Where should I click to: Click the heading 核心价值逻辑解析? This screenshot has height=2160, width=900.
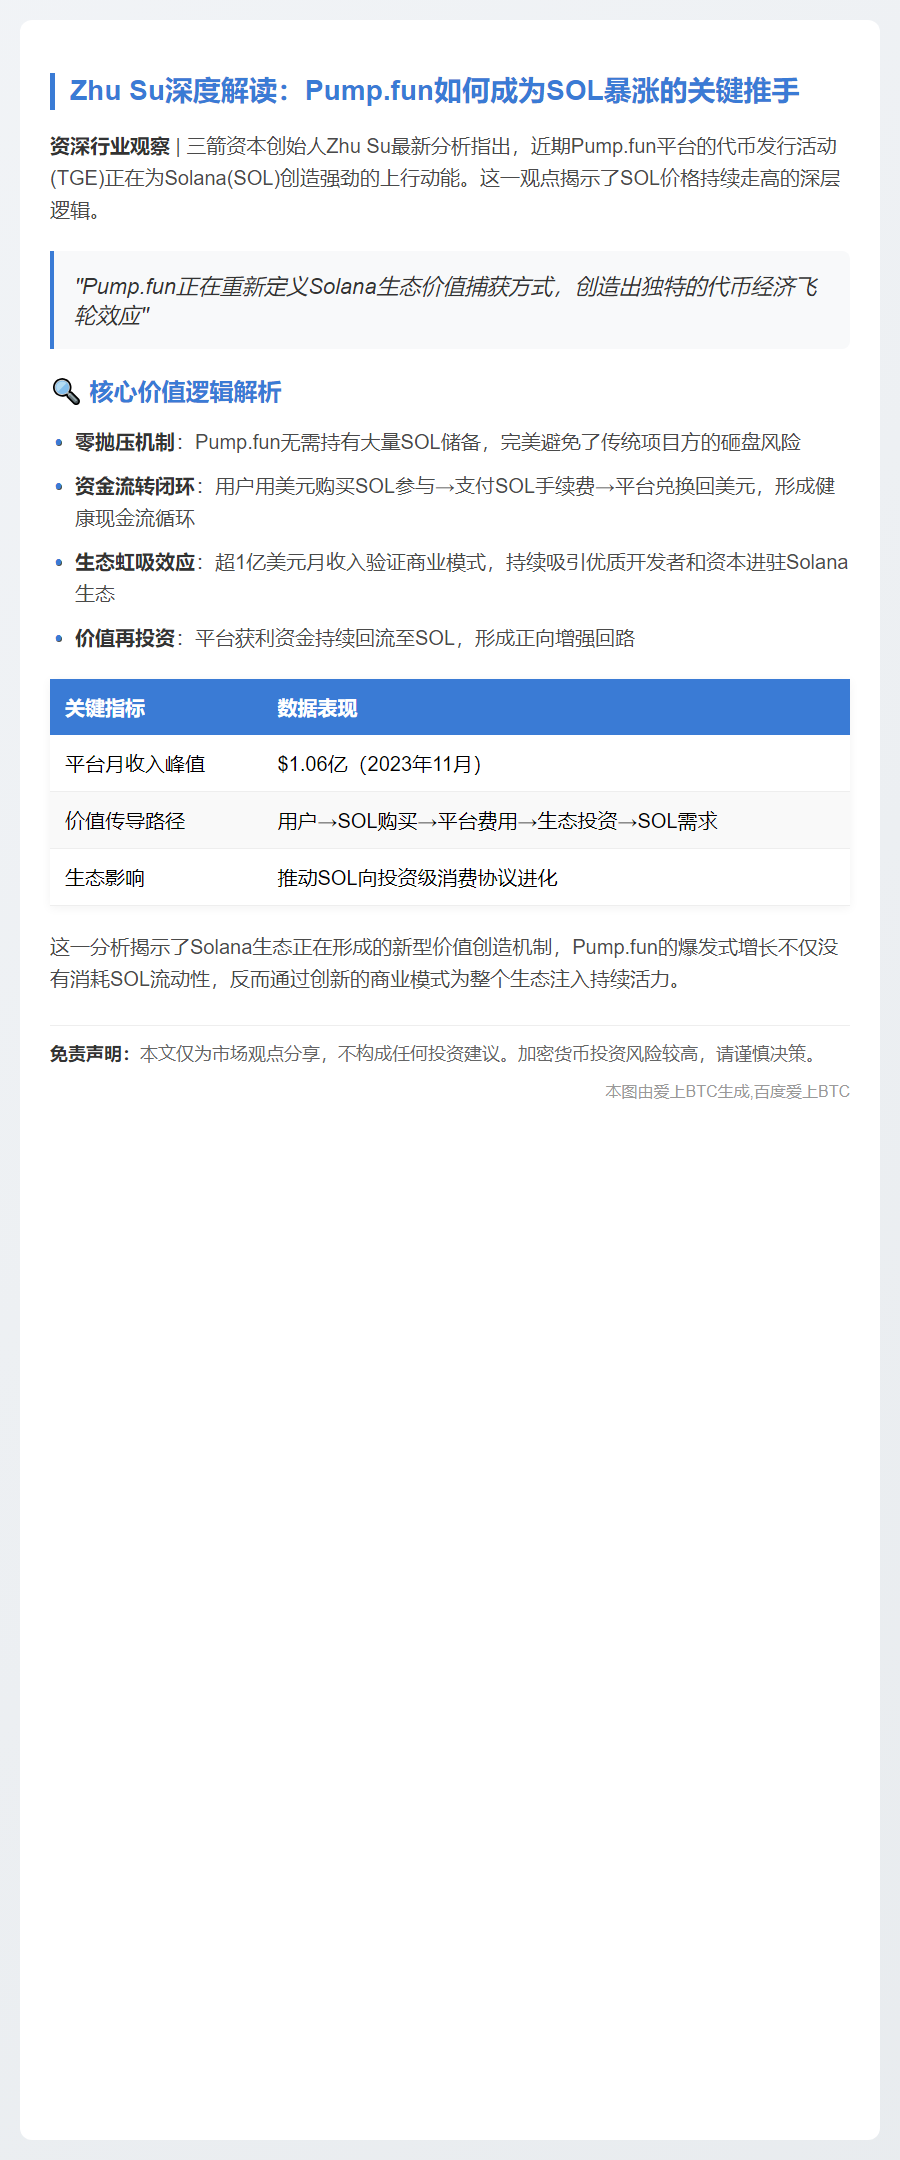point(185,392)
